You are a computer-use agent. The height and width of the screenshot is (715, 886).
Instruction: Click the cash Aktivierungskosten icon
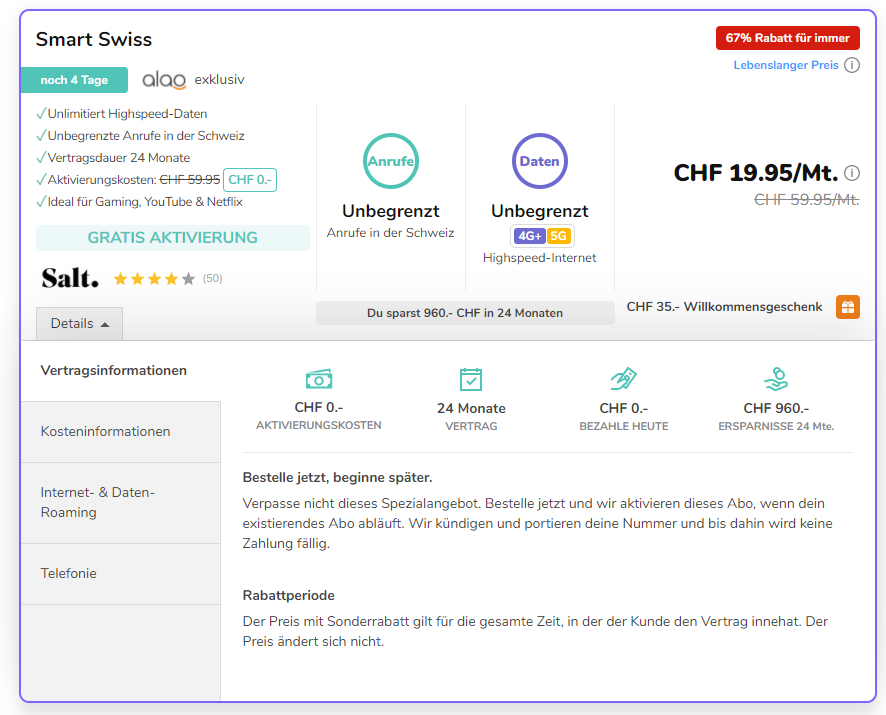pos(319,379)
